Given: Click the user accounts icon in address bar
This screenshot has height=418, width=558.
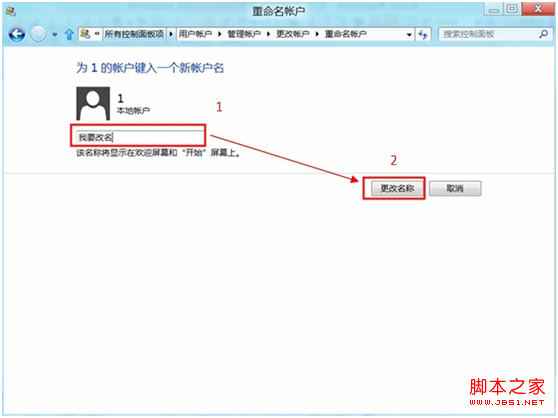Looking at the screenshot, I should [85, 34].
